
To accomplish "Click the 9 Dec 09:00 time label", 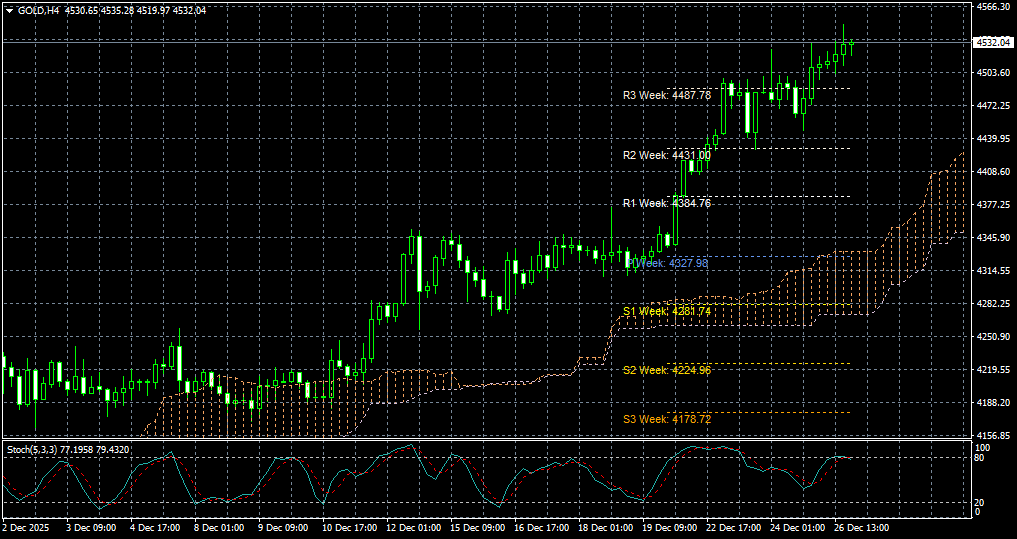I will point(283,529).
